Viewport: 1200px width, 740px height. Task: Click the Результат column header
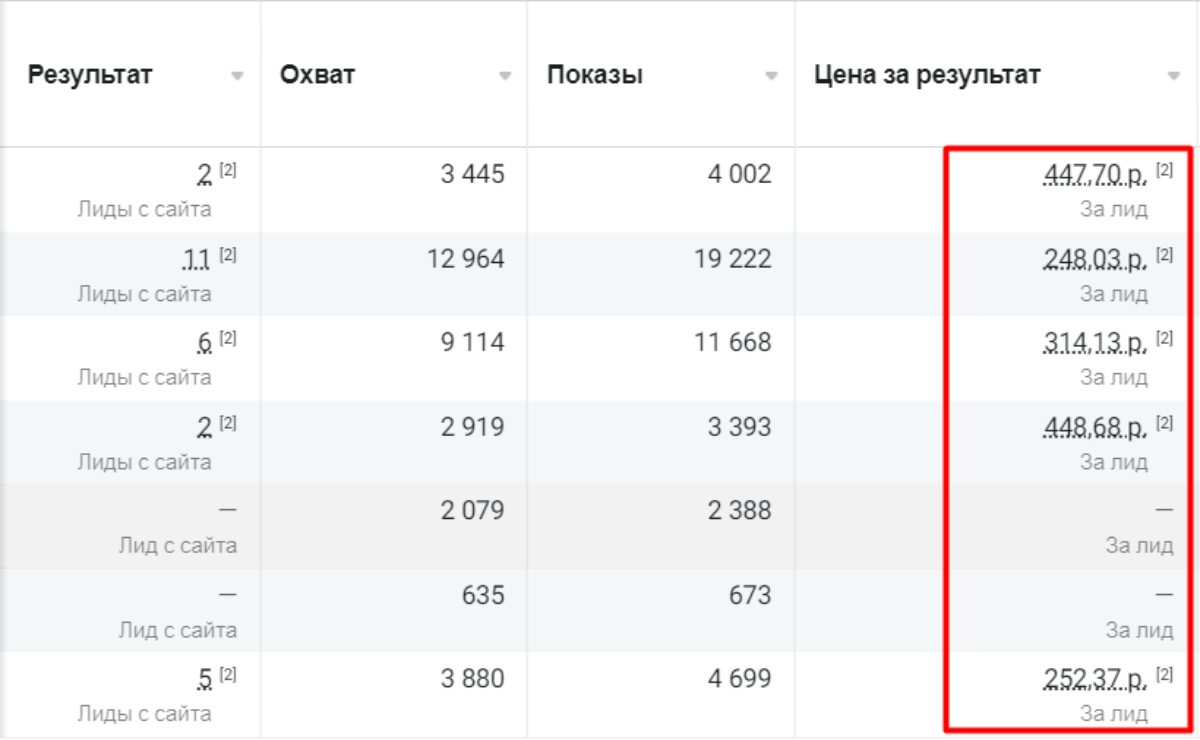90,75
